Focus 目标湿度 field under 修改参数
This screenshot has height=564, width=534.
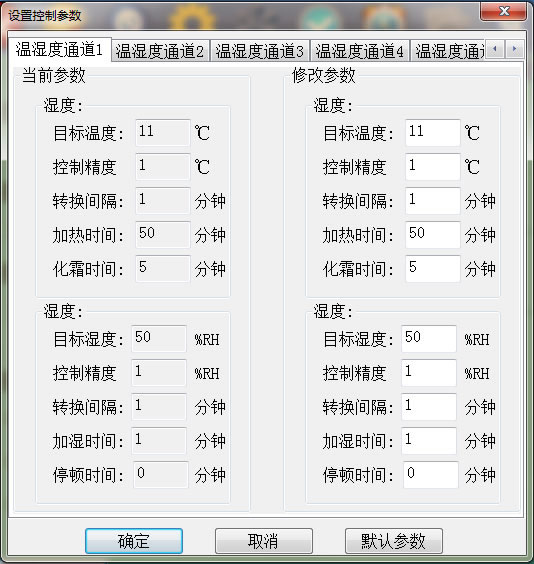click(429, 338)
